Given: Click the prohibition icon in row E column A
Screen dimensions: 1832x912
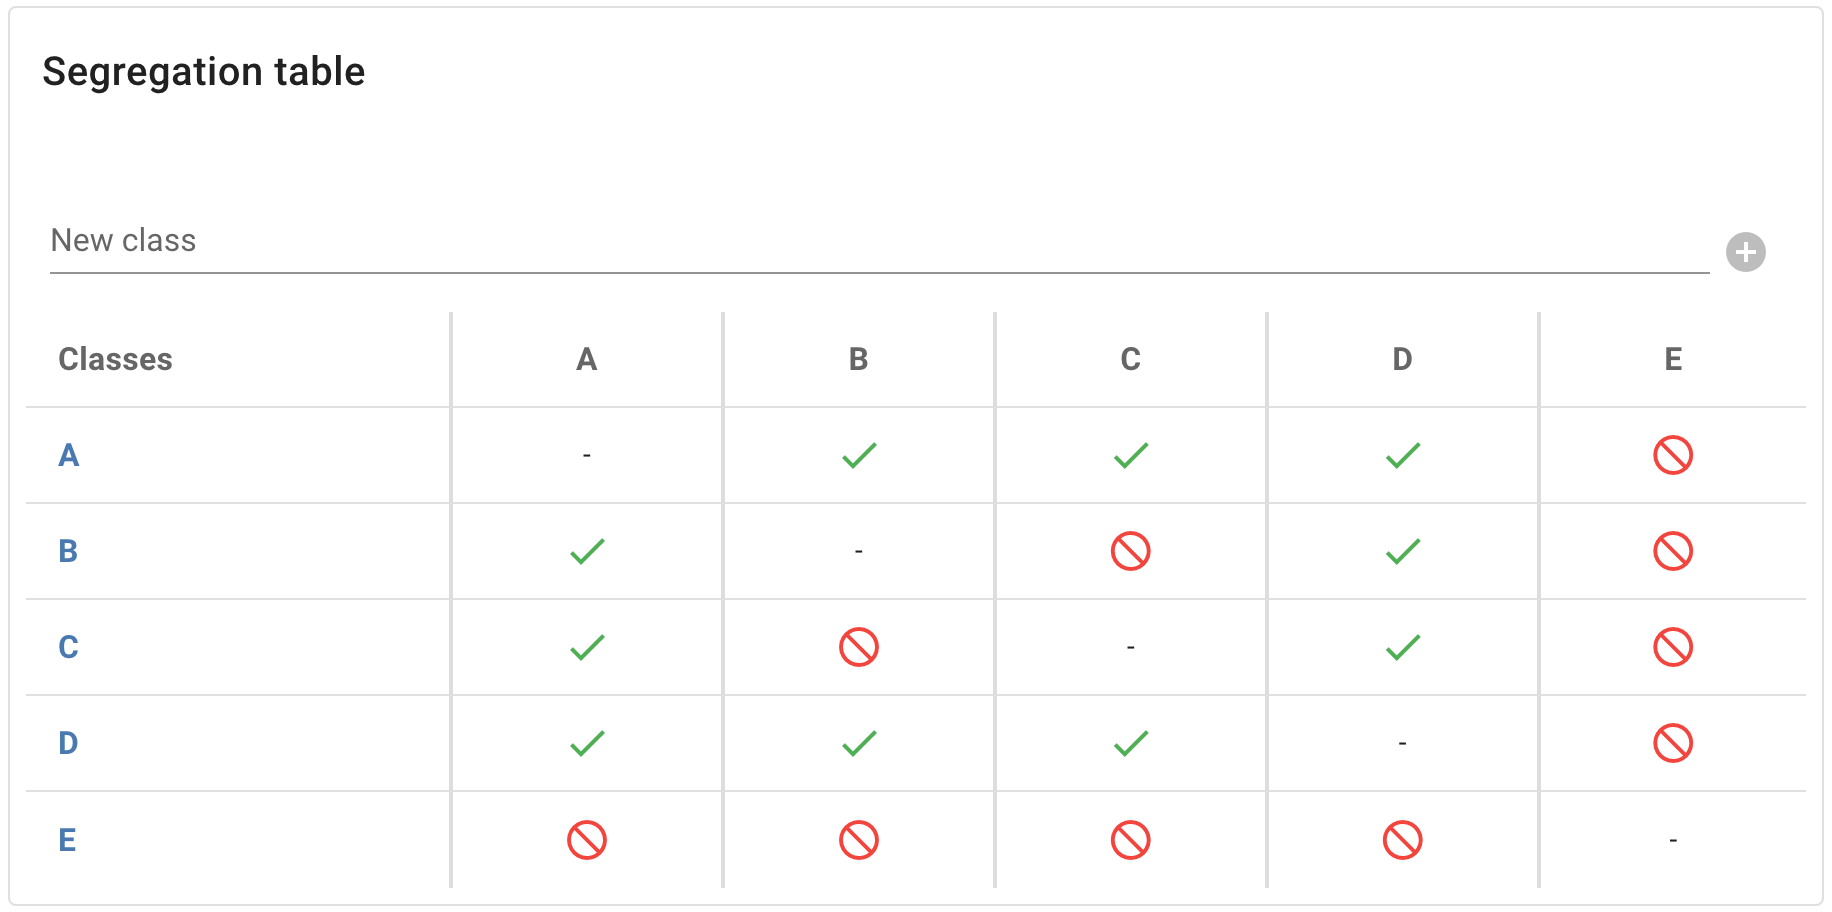Looking at the screenshot, I should point(586,839).
